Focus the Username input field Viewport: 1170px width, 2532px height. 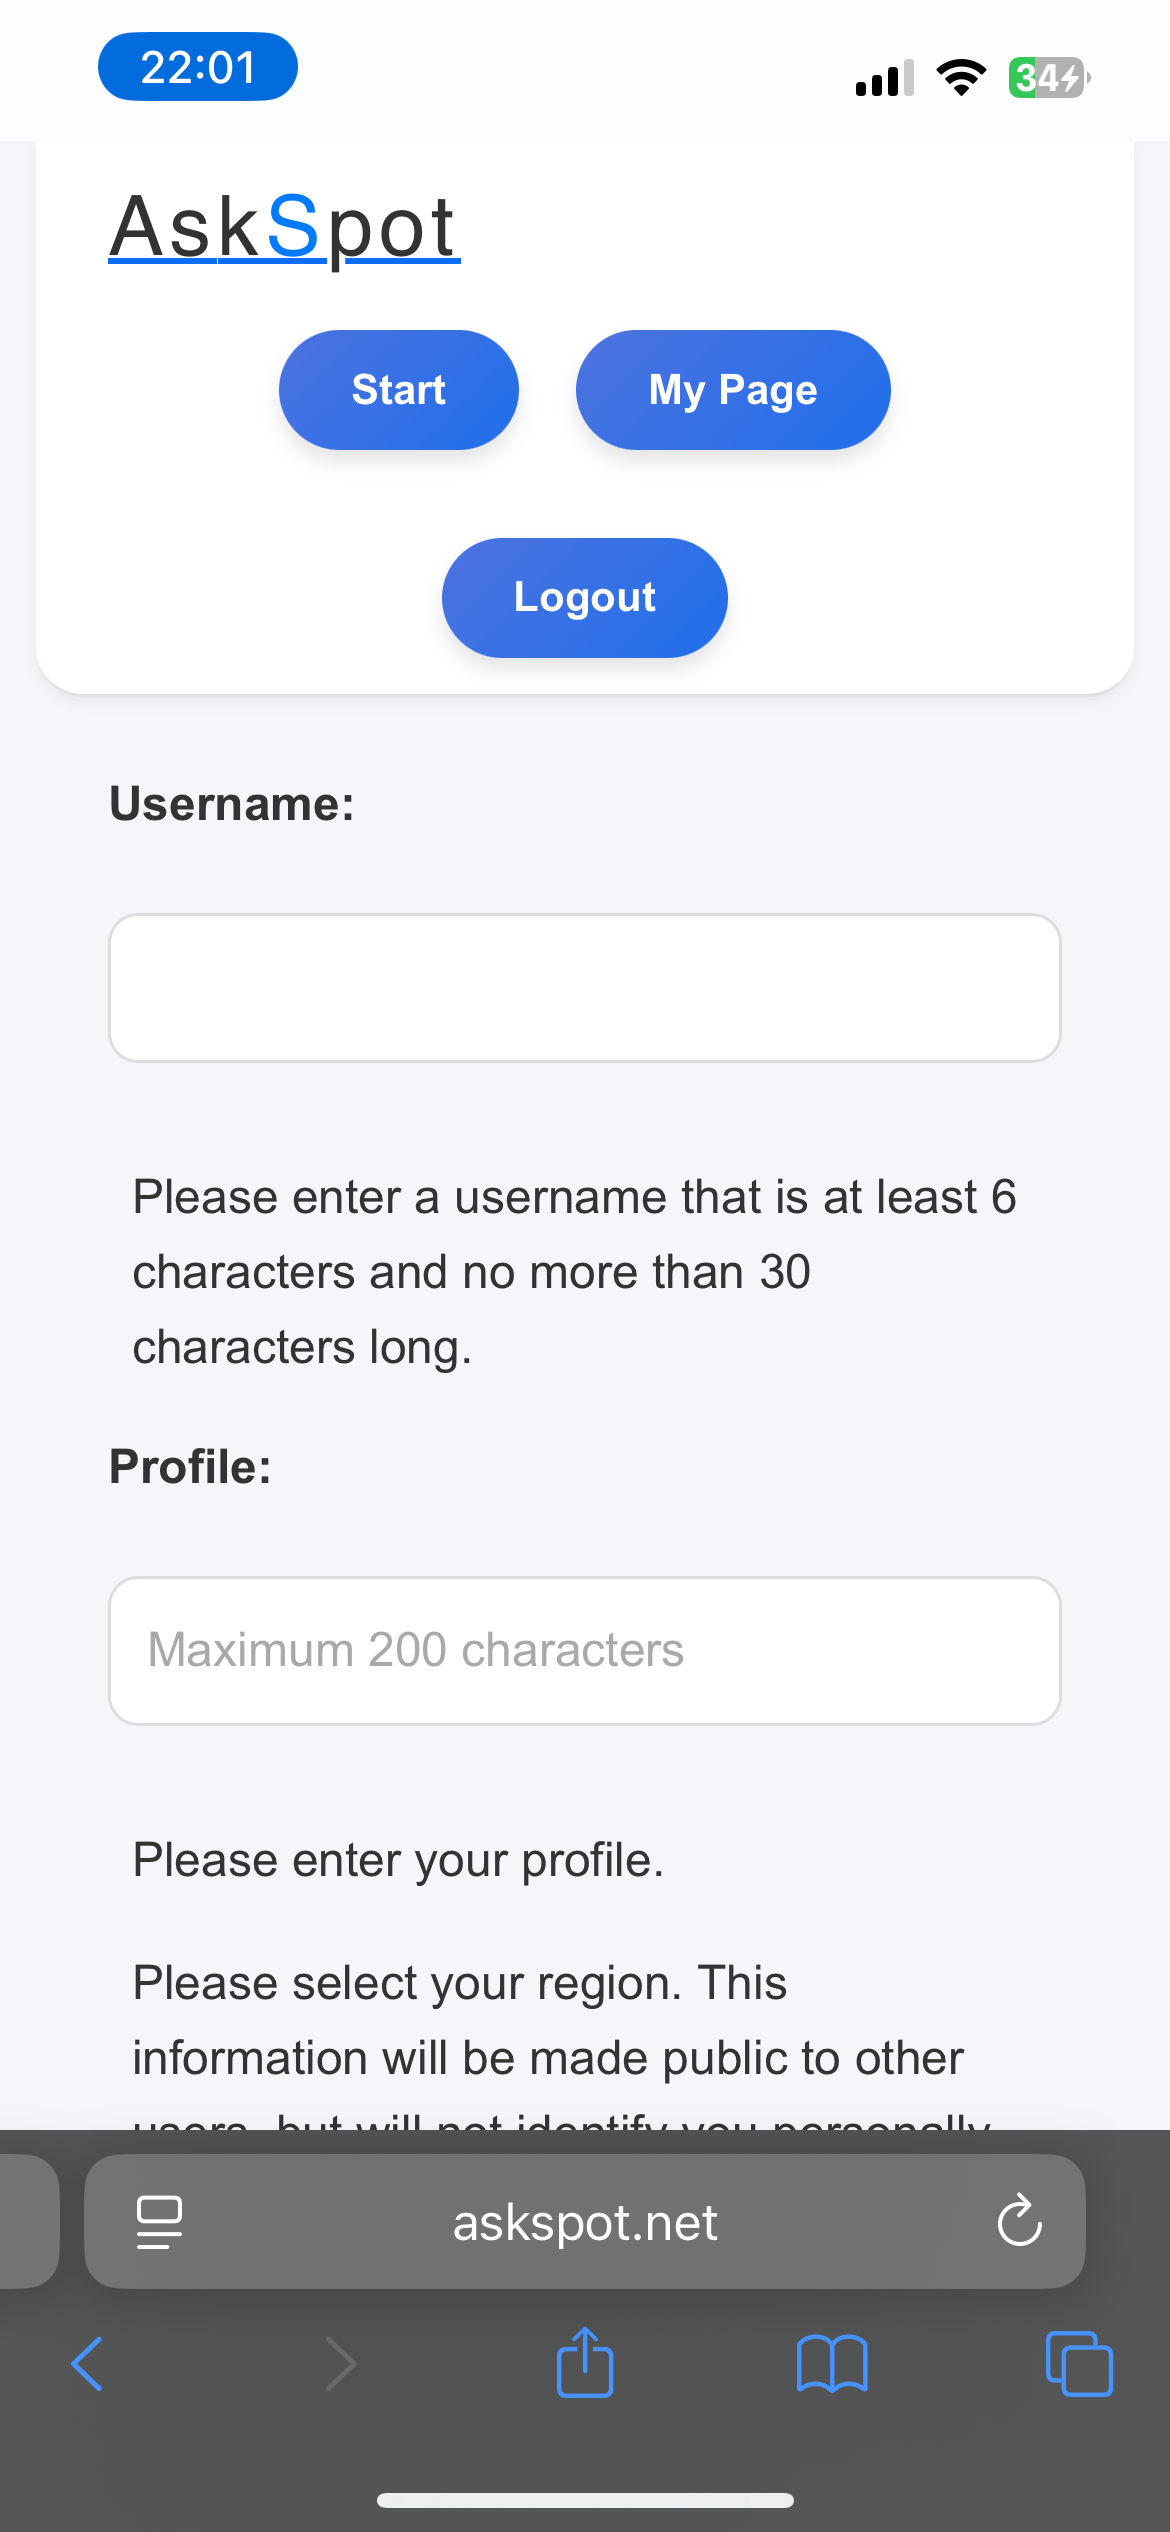[x=585, y=988]
